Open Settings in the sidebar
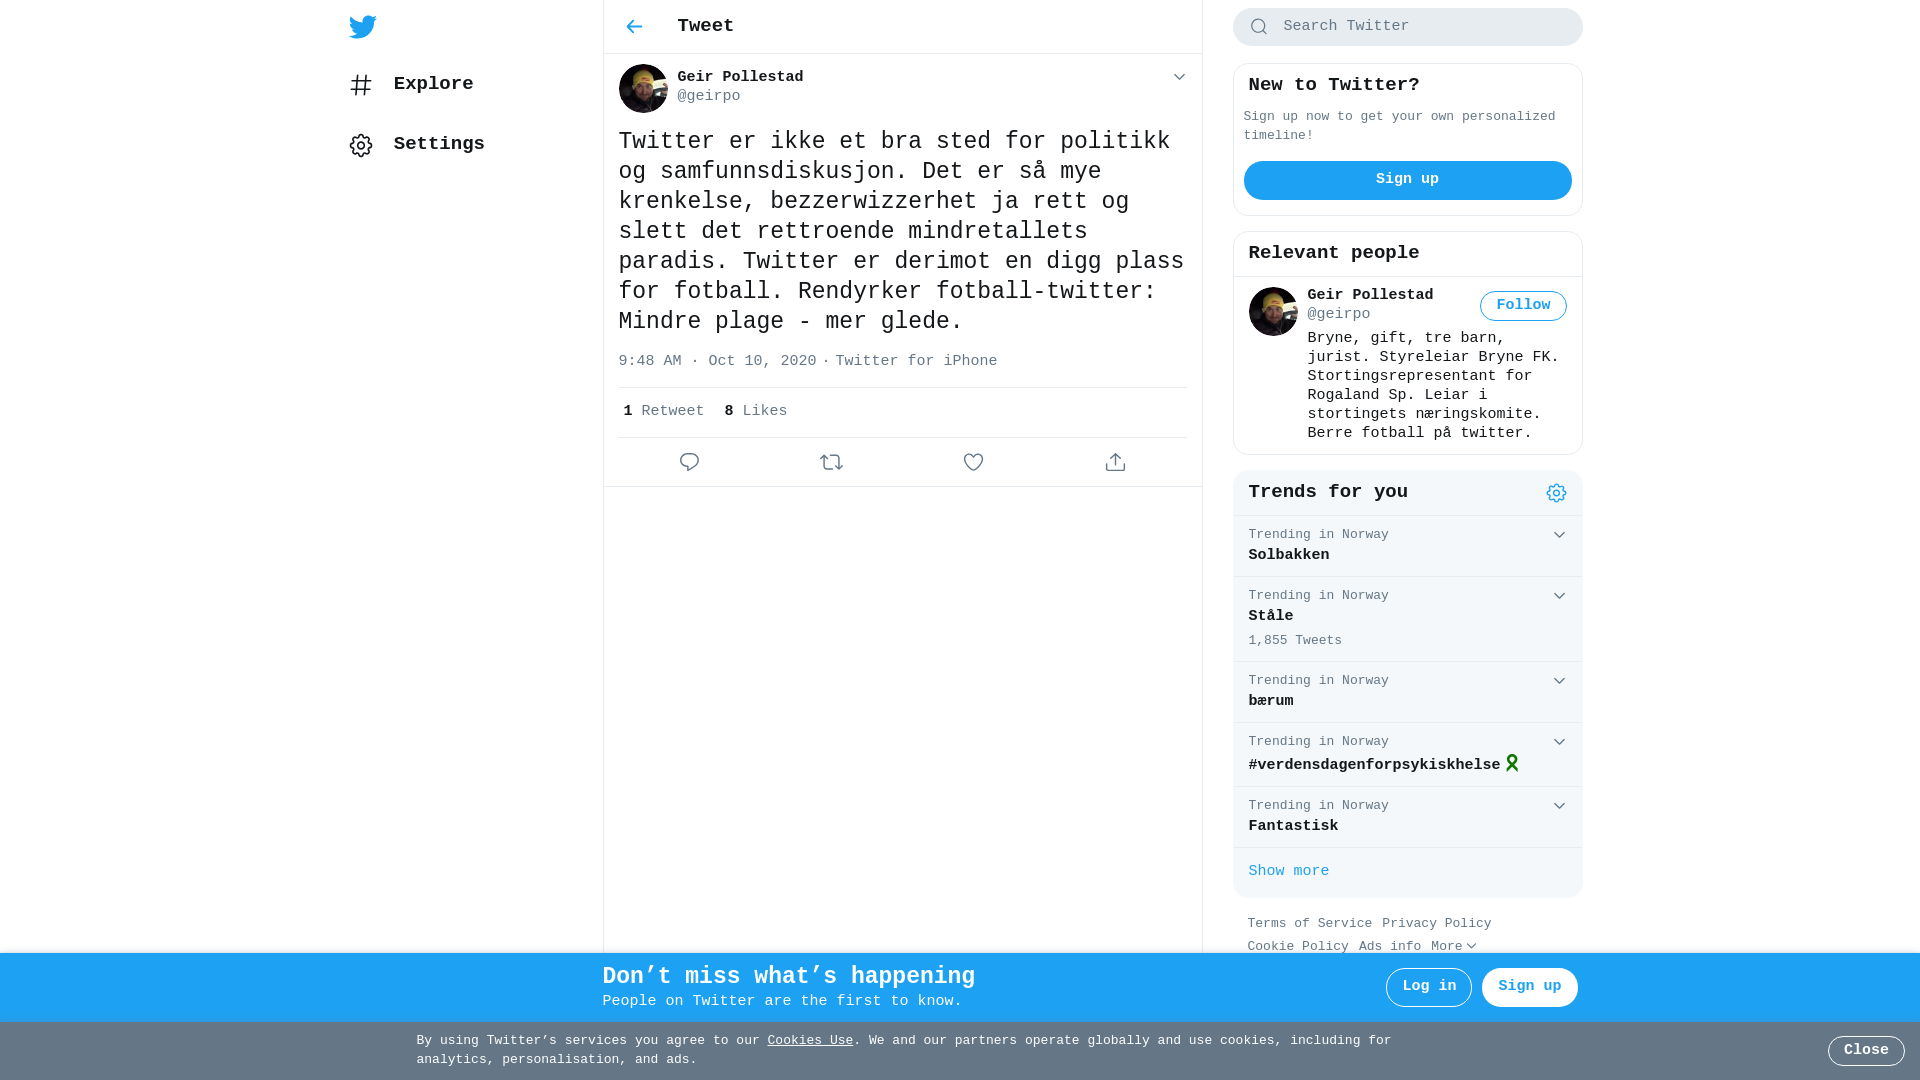The height and width of the screenshot is (1080, 1920). click(x=417, y=145)
